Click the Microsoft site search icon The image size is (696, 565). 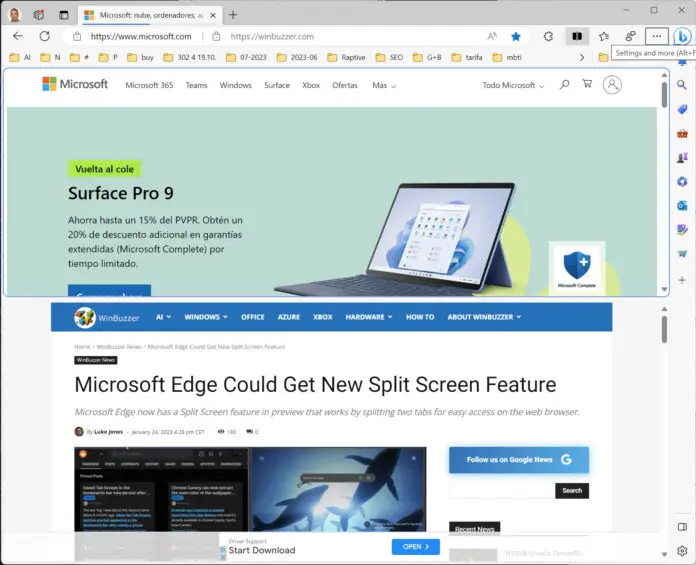tap(565, 84)
